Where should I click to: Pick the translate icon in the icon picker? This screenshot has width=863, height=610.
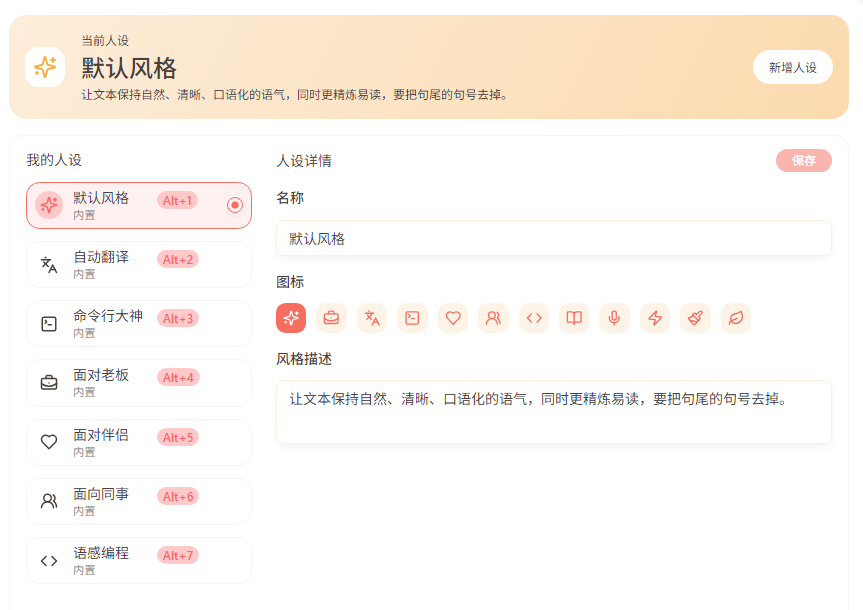coord(372,318)
